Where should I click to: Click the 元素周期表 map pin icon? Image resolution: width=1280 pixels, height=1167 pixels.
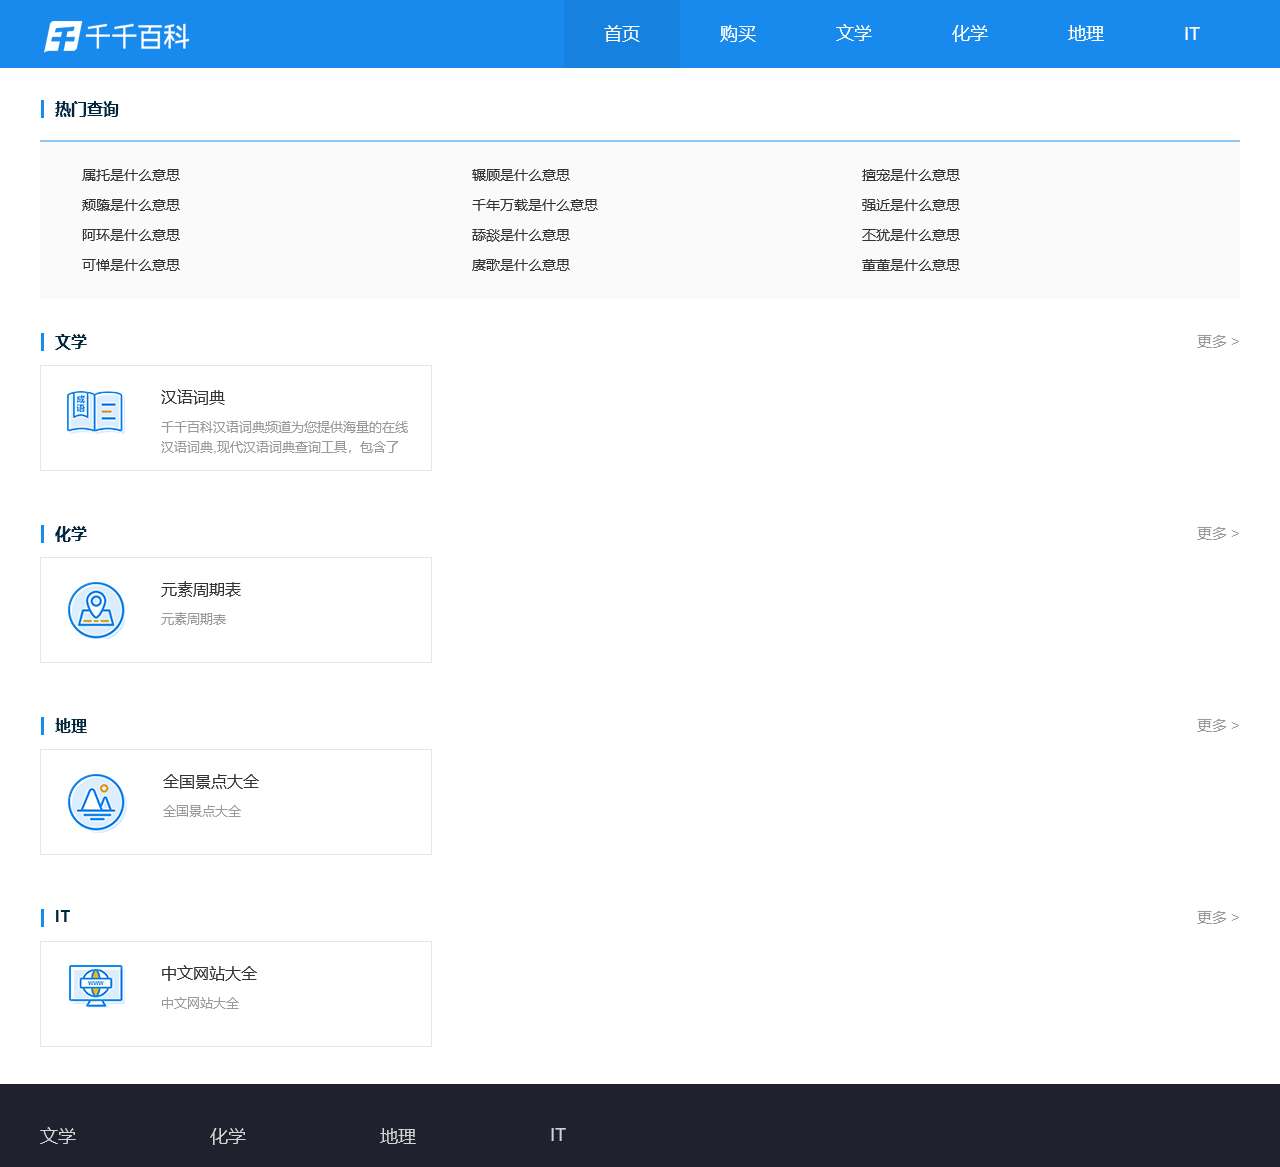(96, 610)
